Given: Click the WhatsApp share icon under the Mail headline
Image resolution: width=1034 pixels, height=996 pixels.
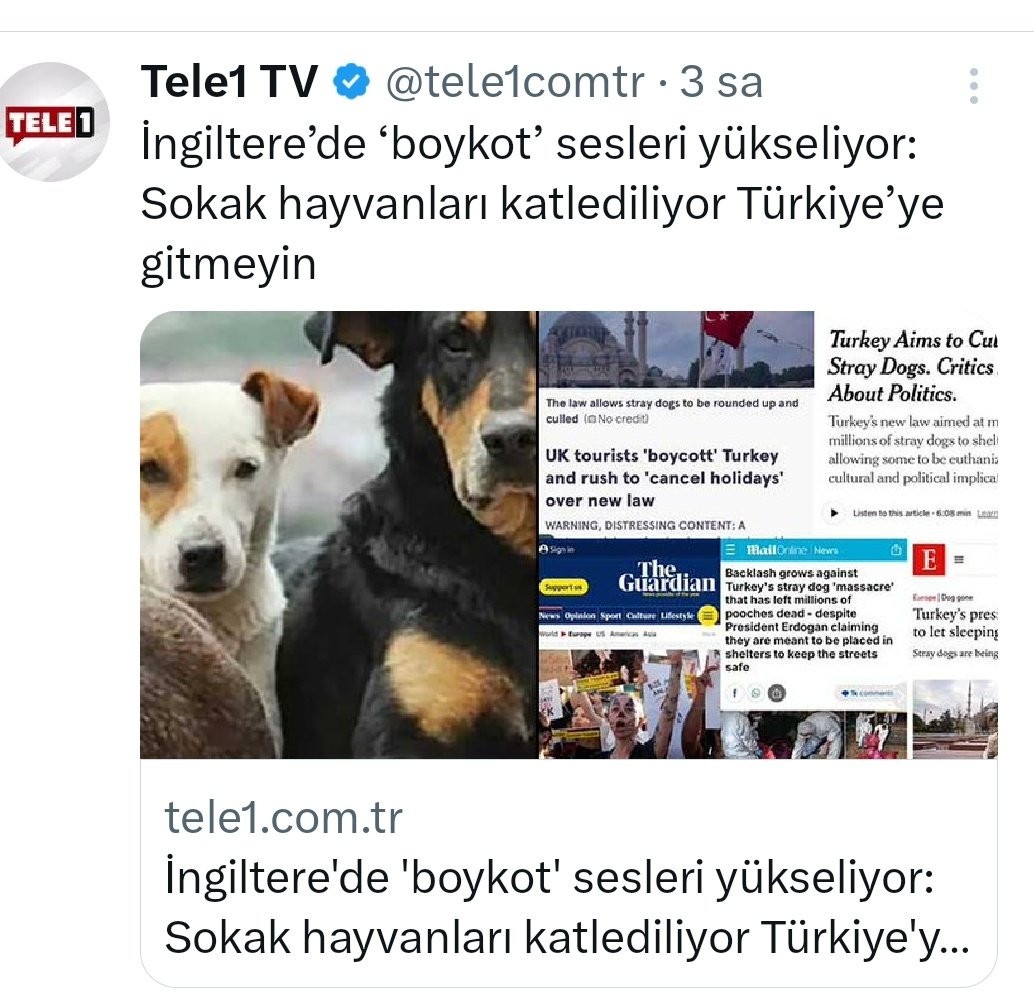Looking at the screenshot, I should click(756, 693).
